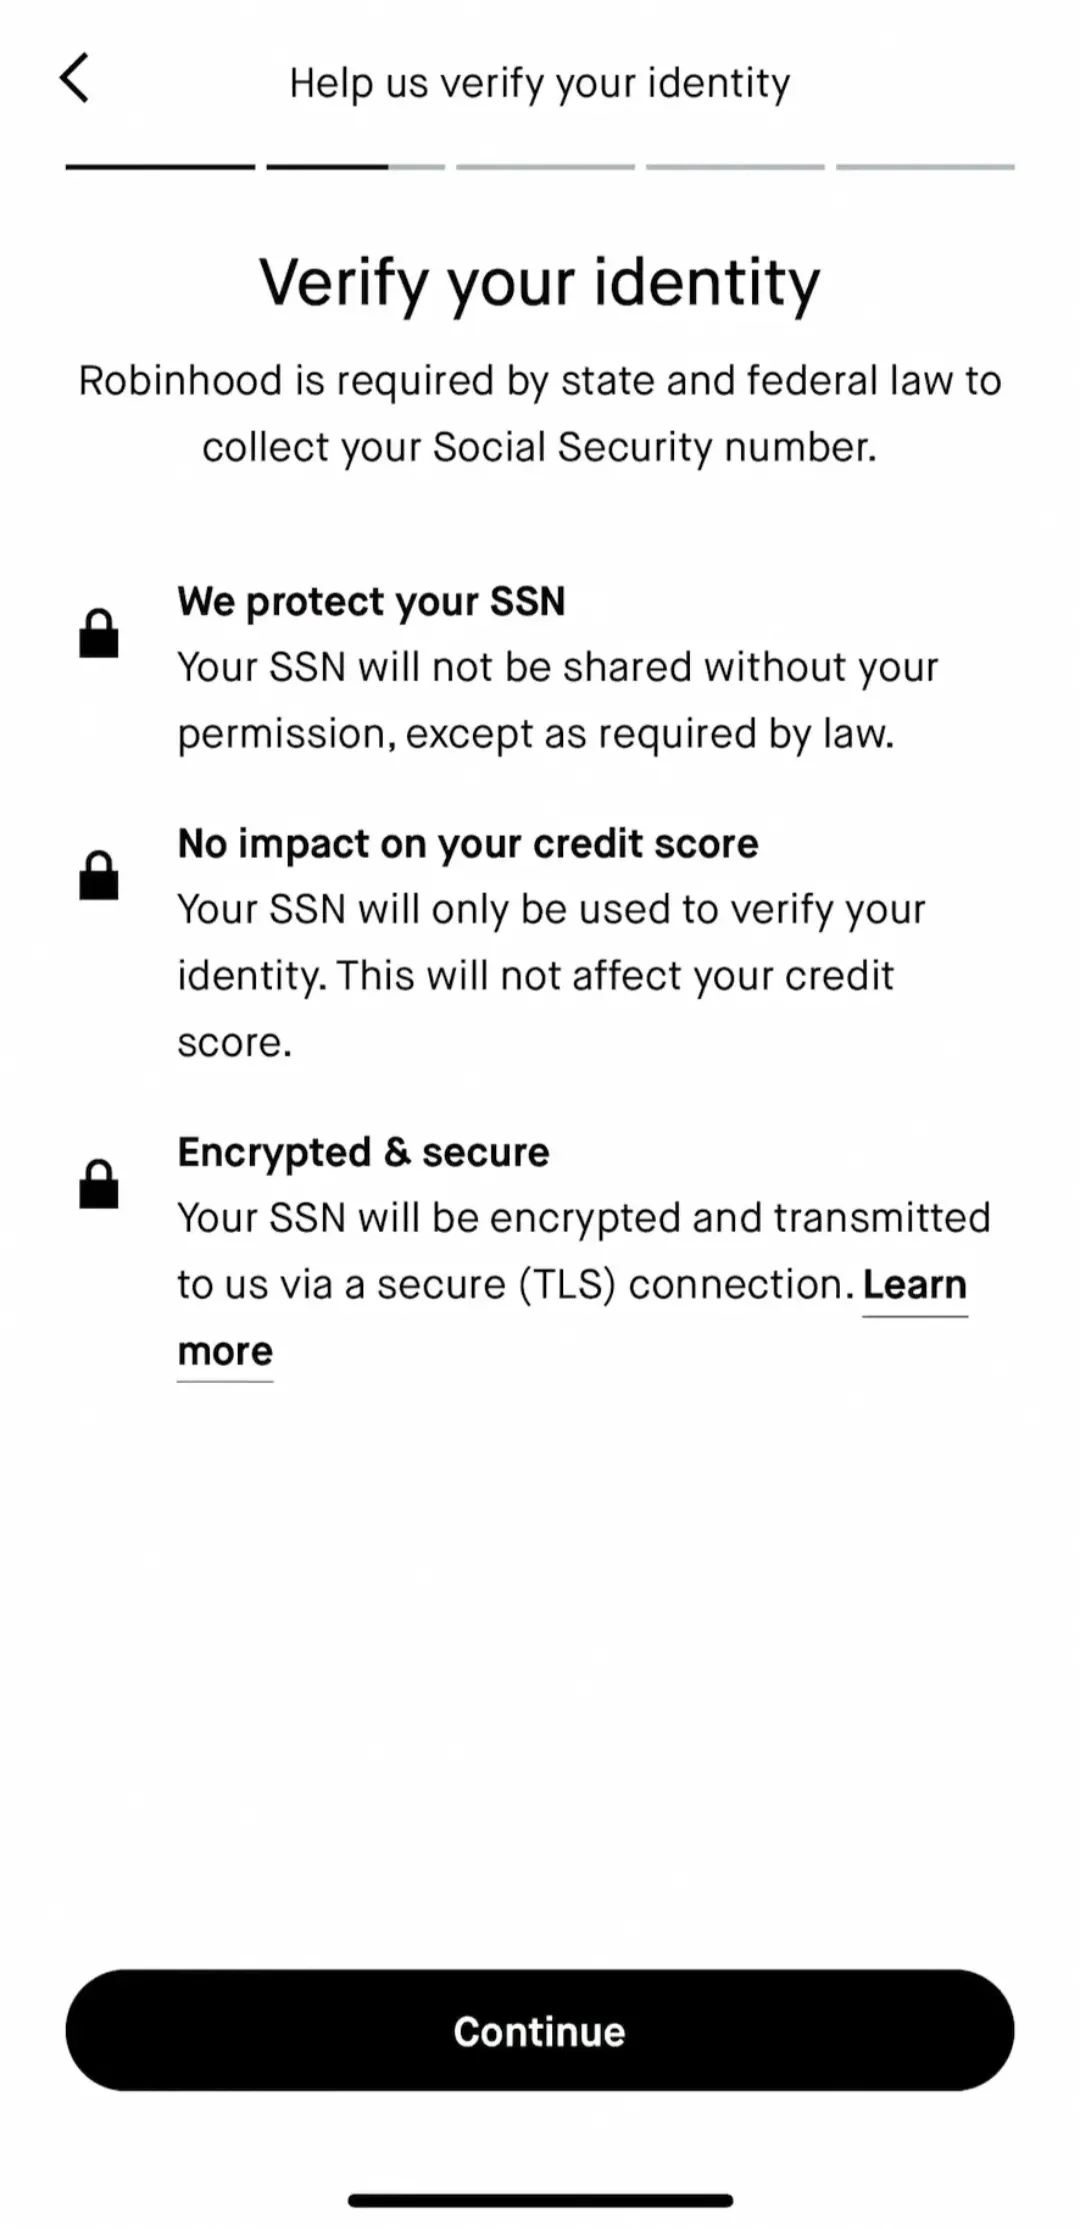Click the 'Help us verify your identity' header title
The height and width of the screenshot is (2229, 1080).
click(x=540, y=83)
